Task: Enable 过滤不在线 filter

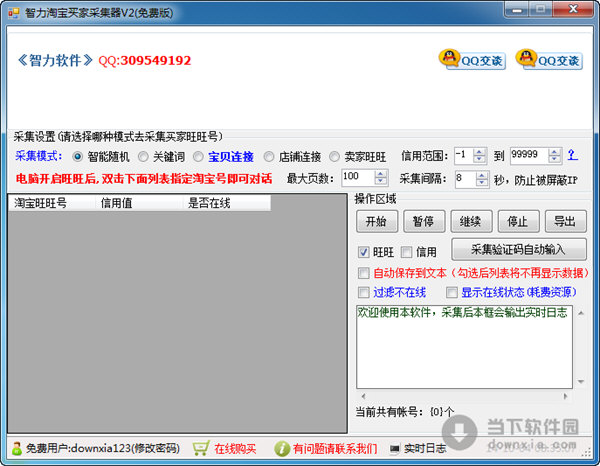Action: [363, 293]
